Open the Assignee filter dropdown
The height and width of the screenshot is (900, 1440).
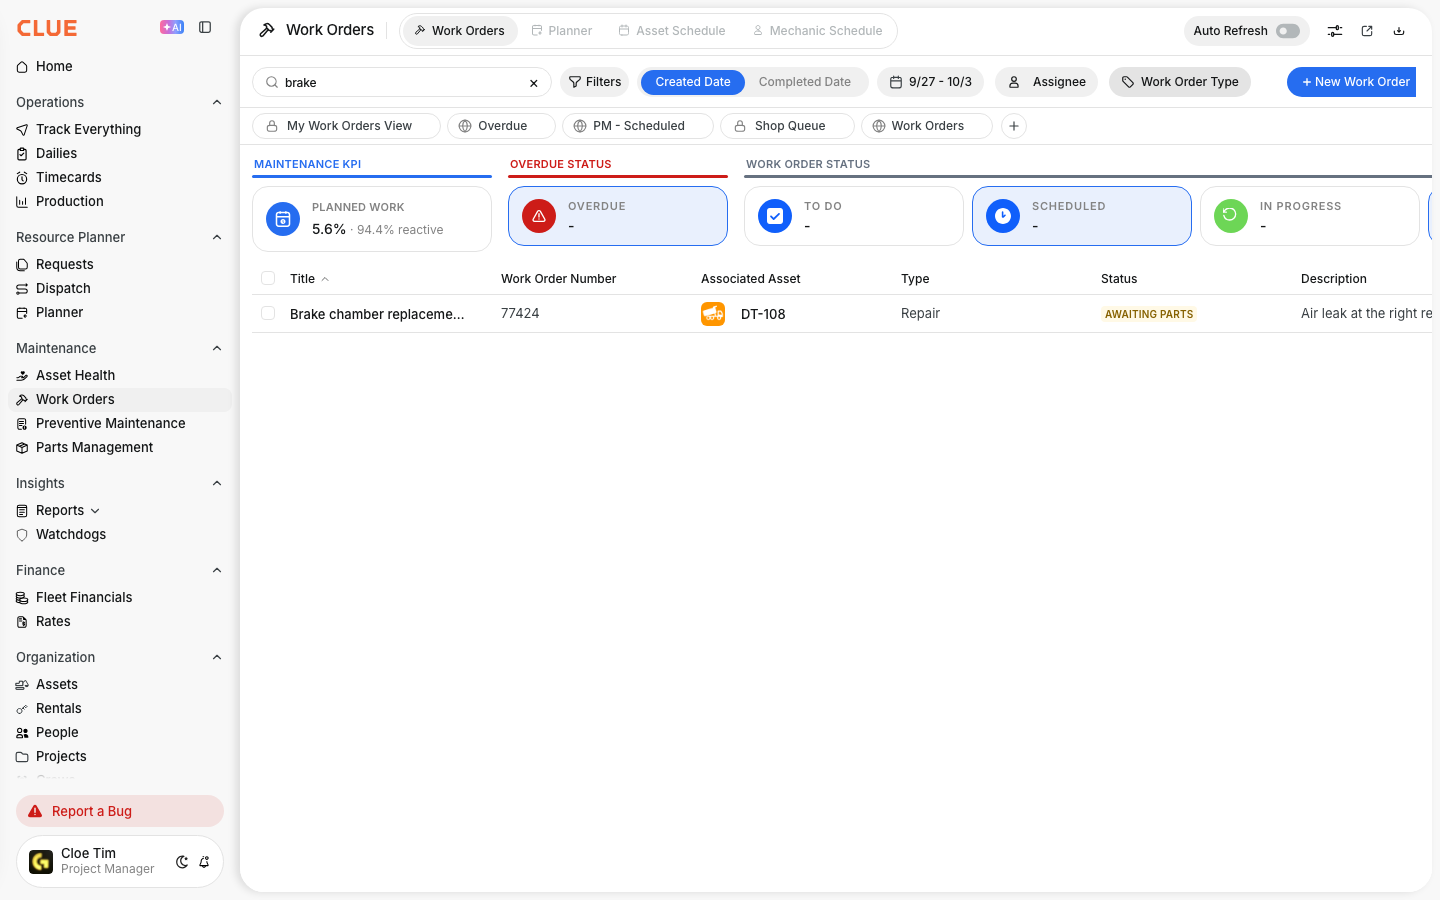[1046, 82]
